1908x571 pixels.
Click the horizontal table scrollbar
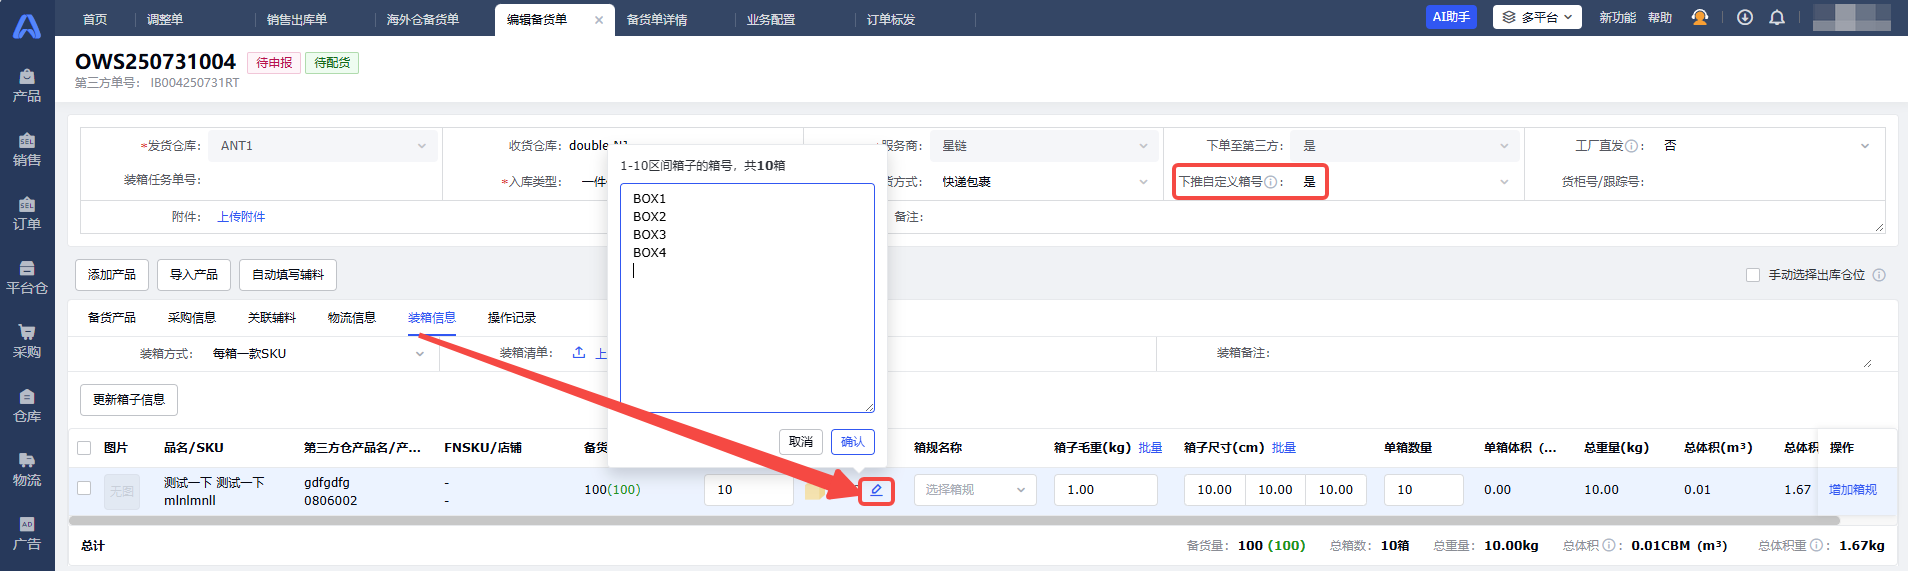pyautogui.click(x=954, y=521)
